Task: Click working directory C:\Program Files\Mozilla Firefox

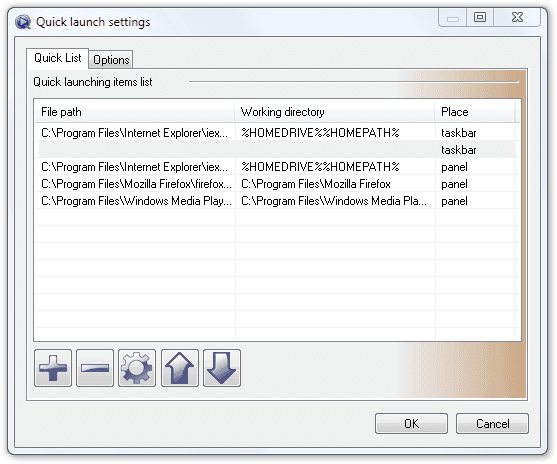Action: 316,184
